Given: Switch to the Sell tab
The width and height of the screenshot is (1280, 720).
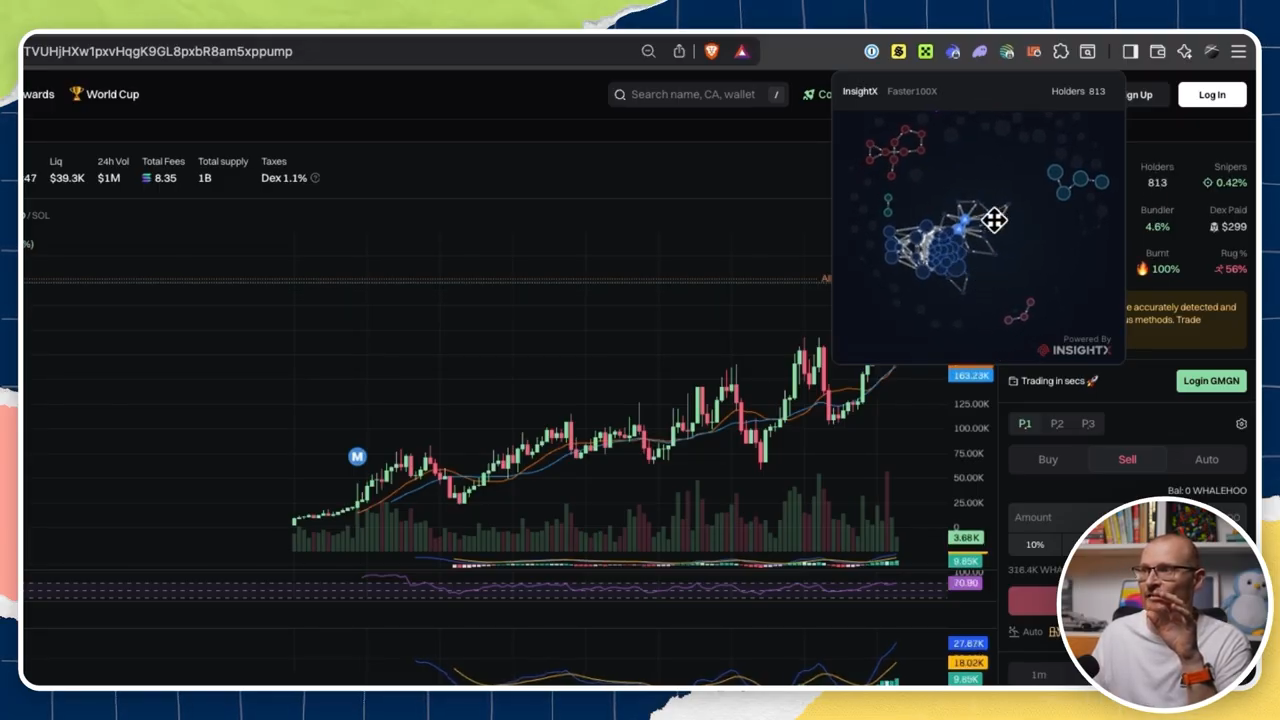Looking at the screenshot, I should (1127, 459).
